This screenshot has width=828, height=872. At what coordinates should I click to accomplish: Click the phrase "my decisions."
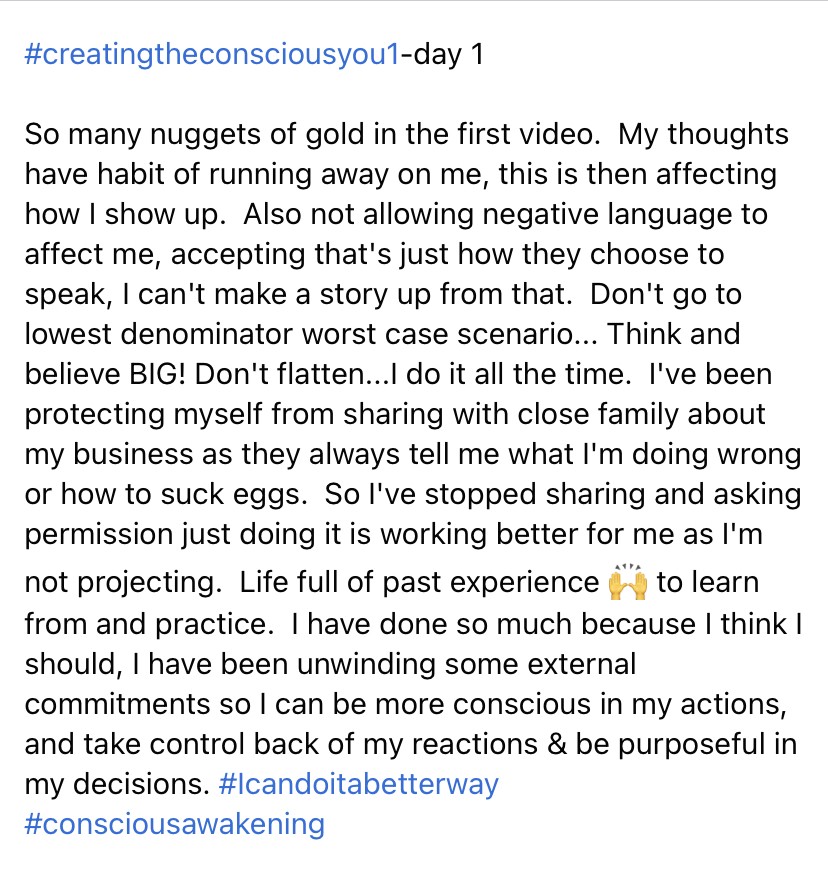[x=117, y=784]
